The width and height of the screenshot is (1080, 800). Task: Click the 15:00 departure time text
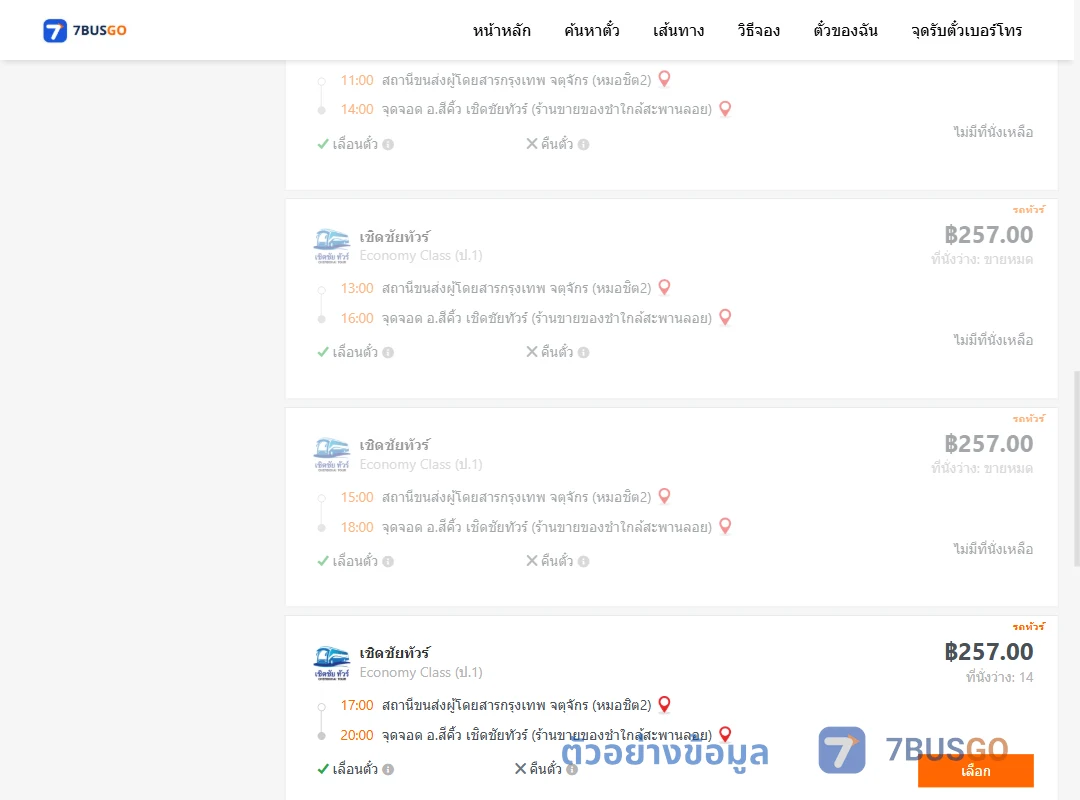[357, 497]
